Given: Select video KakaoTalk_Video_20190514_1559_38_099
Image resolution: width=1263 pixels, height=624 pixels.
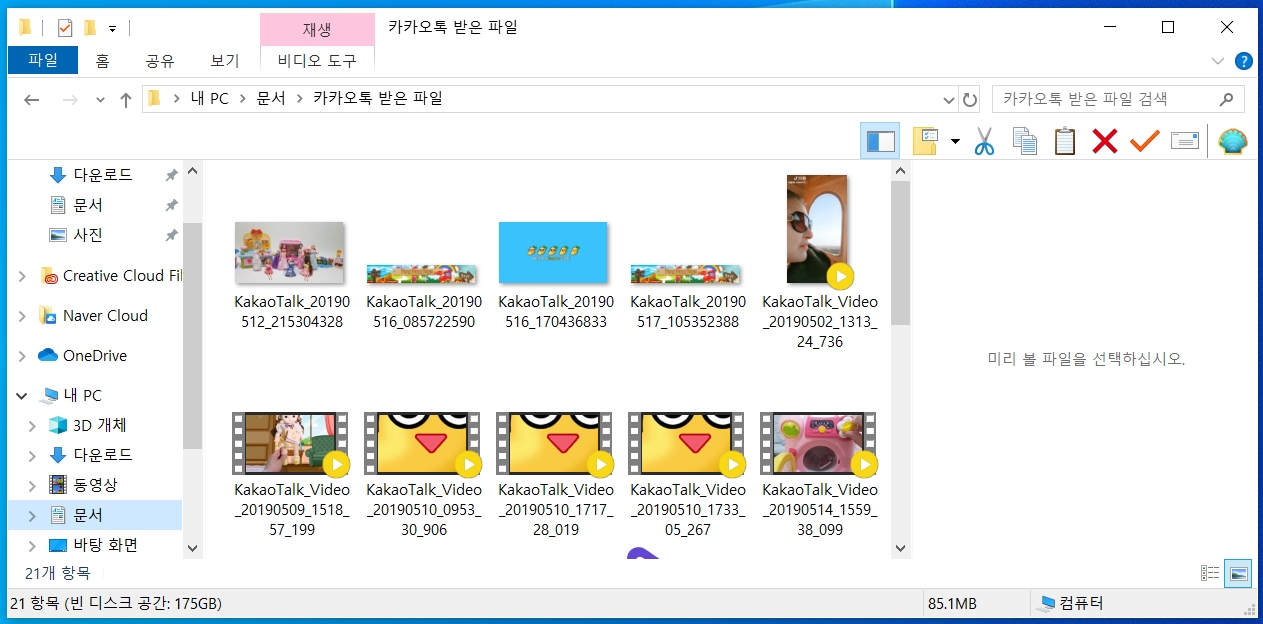Looking at the screenshot, I should (817, 443).
